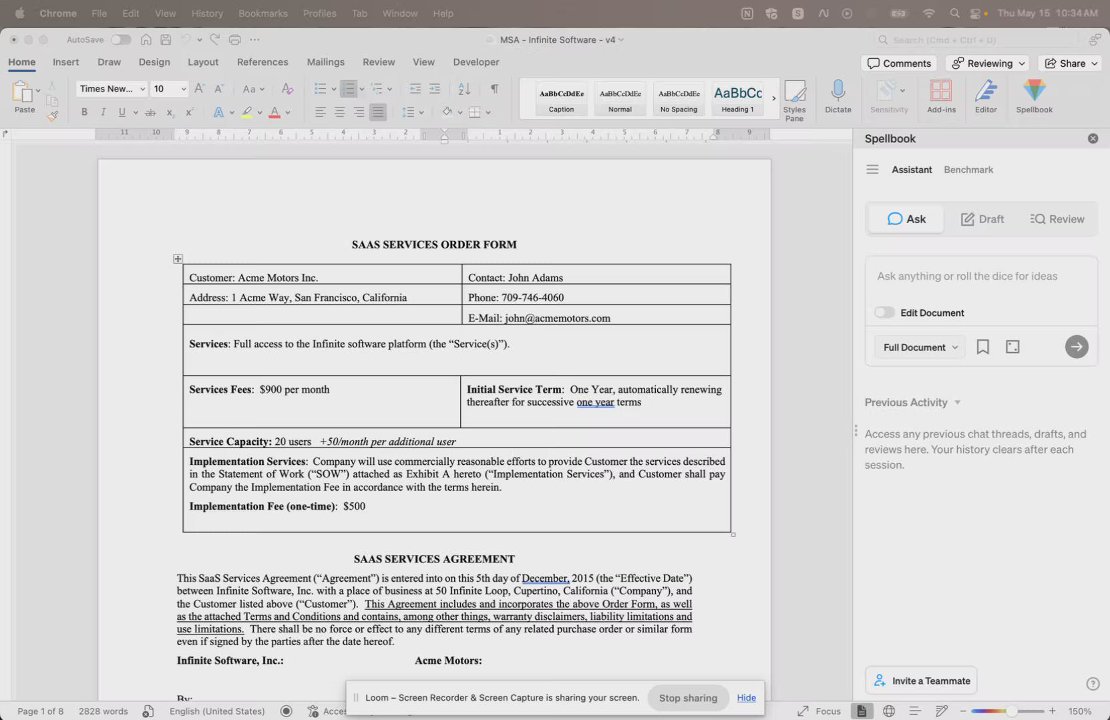Click Stop sharing in Loom bar
Image resolution: width=1110 pixels, height=720 pixels.
(x=688, y=697)
